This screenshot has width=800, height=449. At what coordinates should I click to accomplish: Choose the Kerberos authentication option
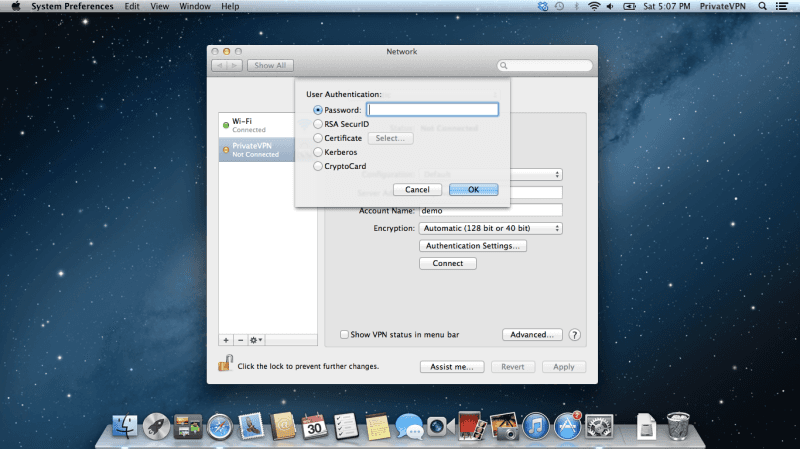pos(318,152)
